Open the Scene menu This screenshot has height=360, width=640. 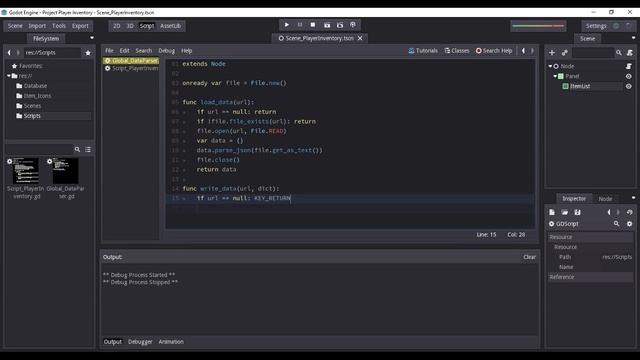(15, 26)
